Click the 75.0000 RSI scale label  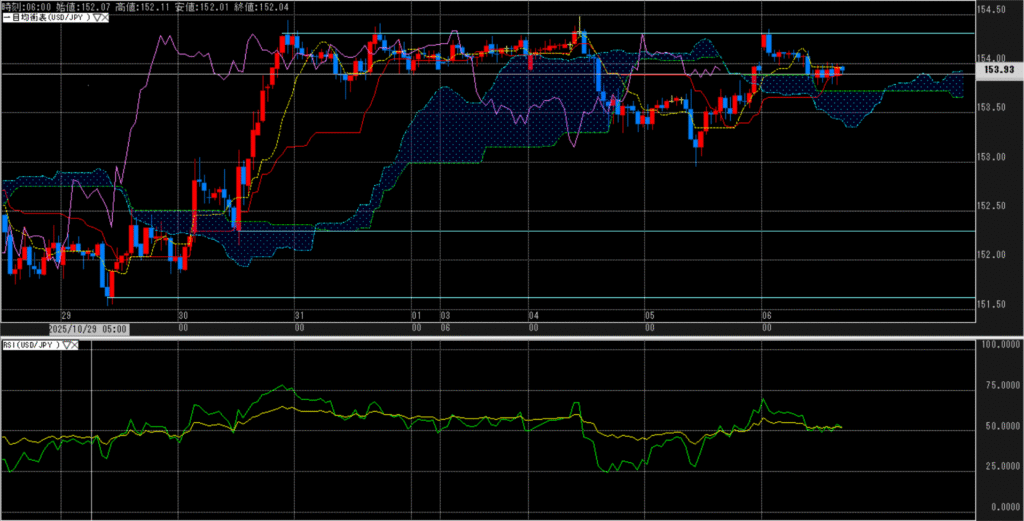(x=997, y=383)
